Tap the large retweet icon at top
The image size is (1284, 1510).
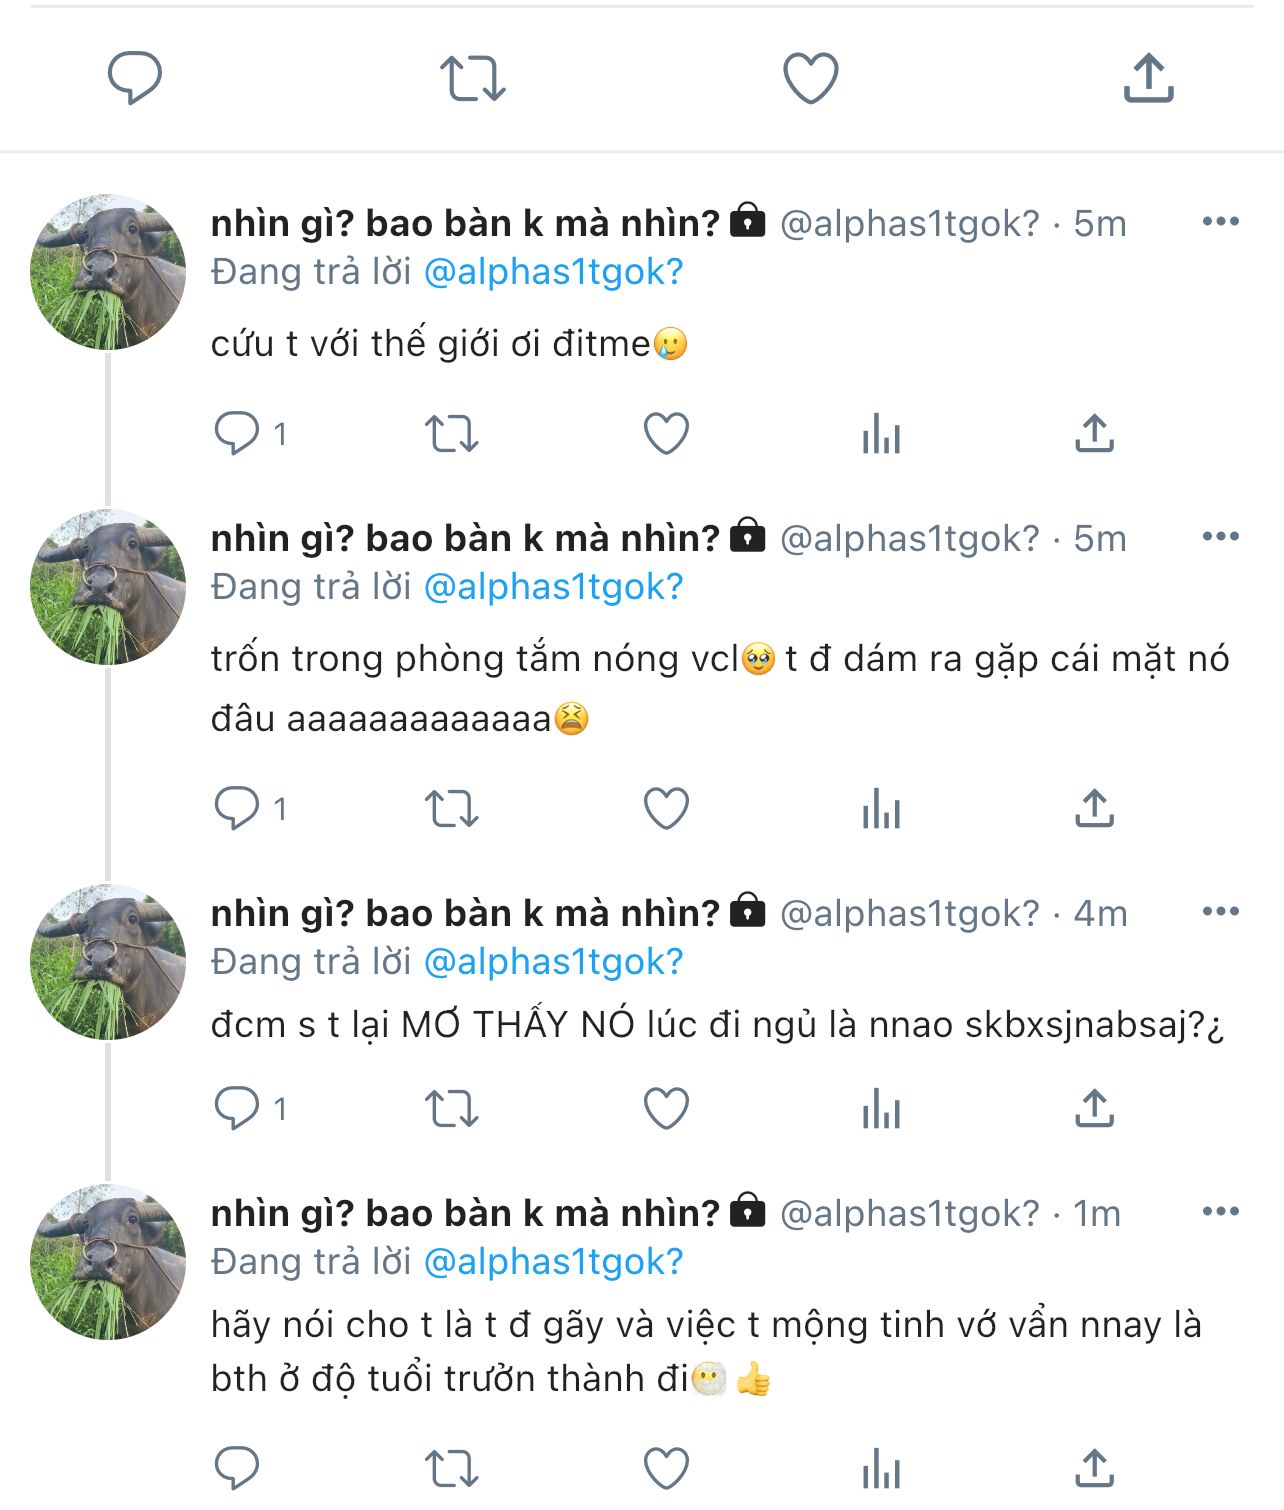473,78
